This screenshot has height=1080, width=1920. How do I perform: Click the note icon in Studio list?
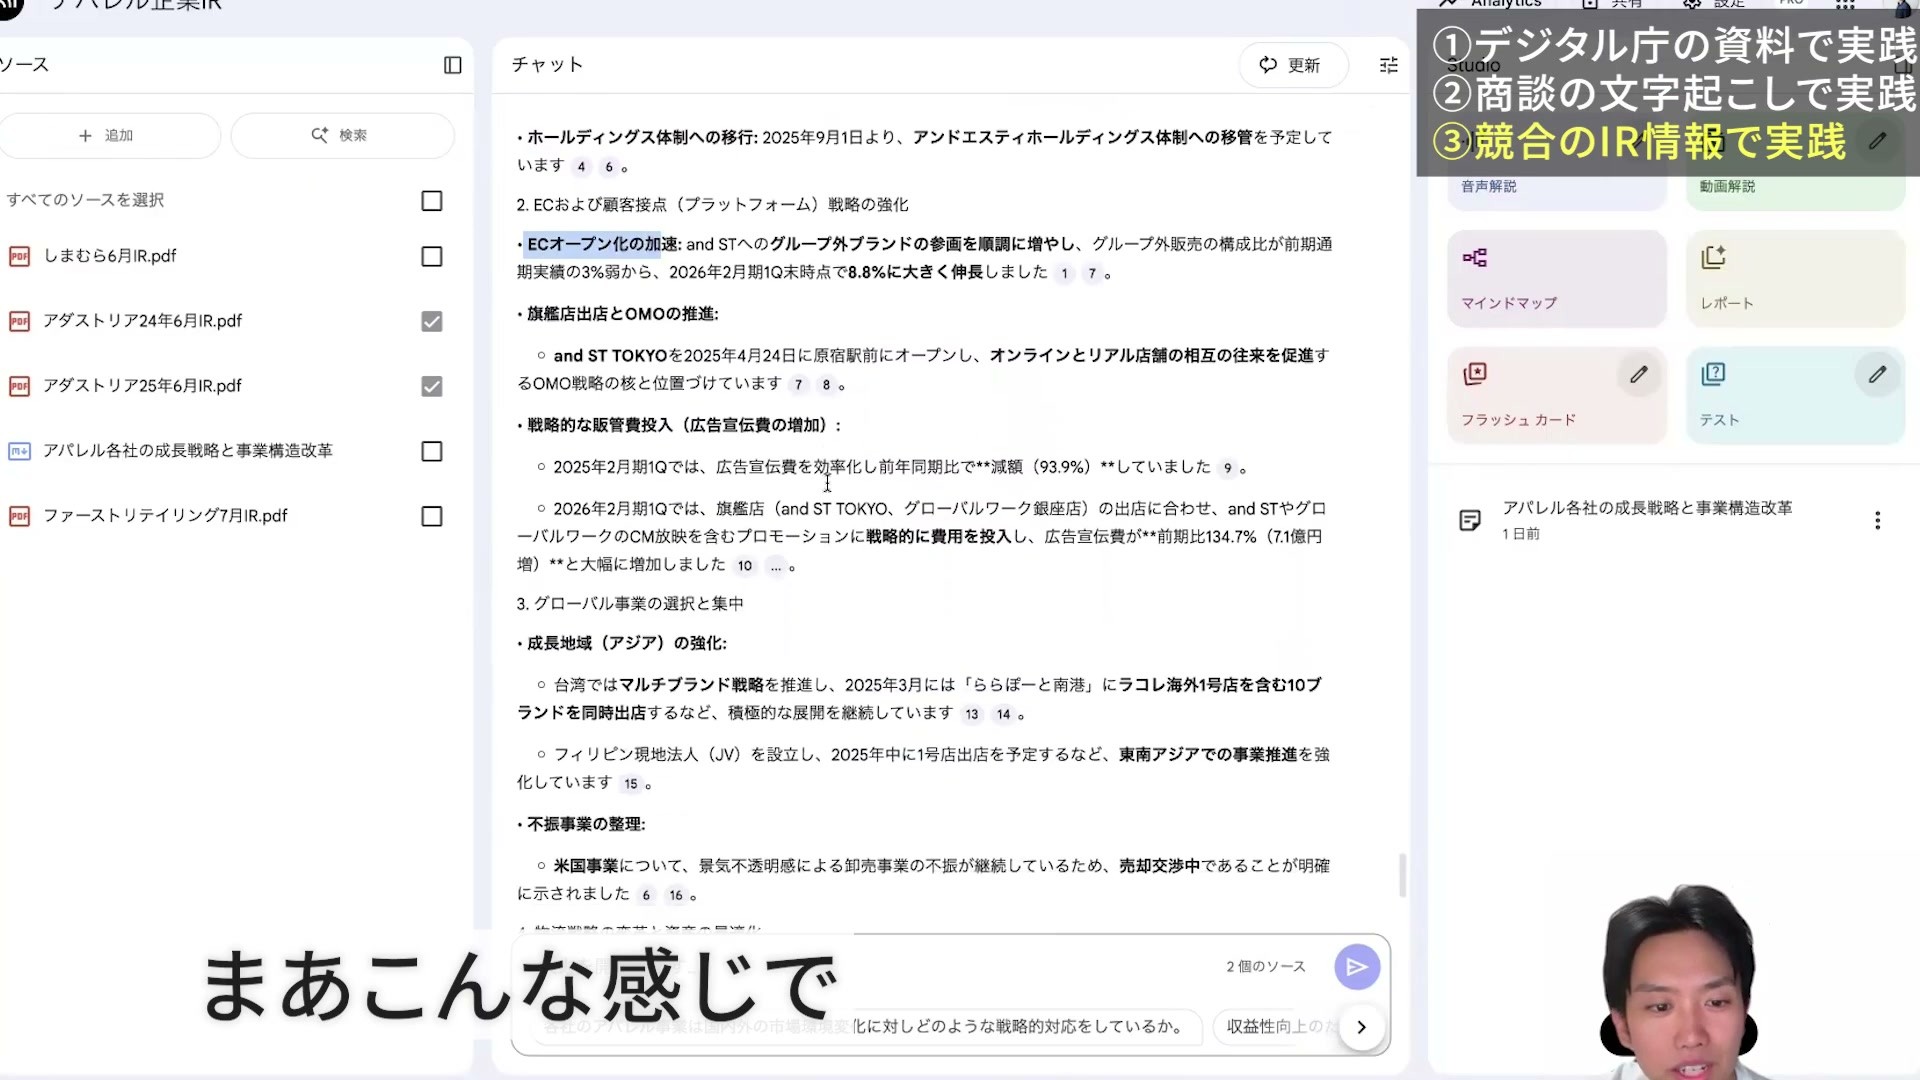pyautogui.click(x=1470, y=520)
